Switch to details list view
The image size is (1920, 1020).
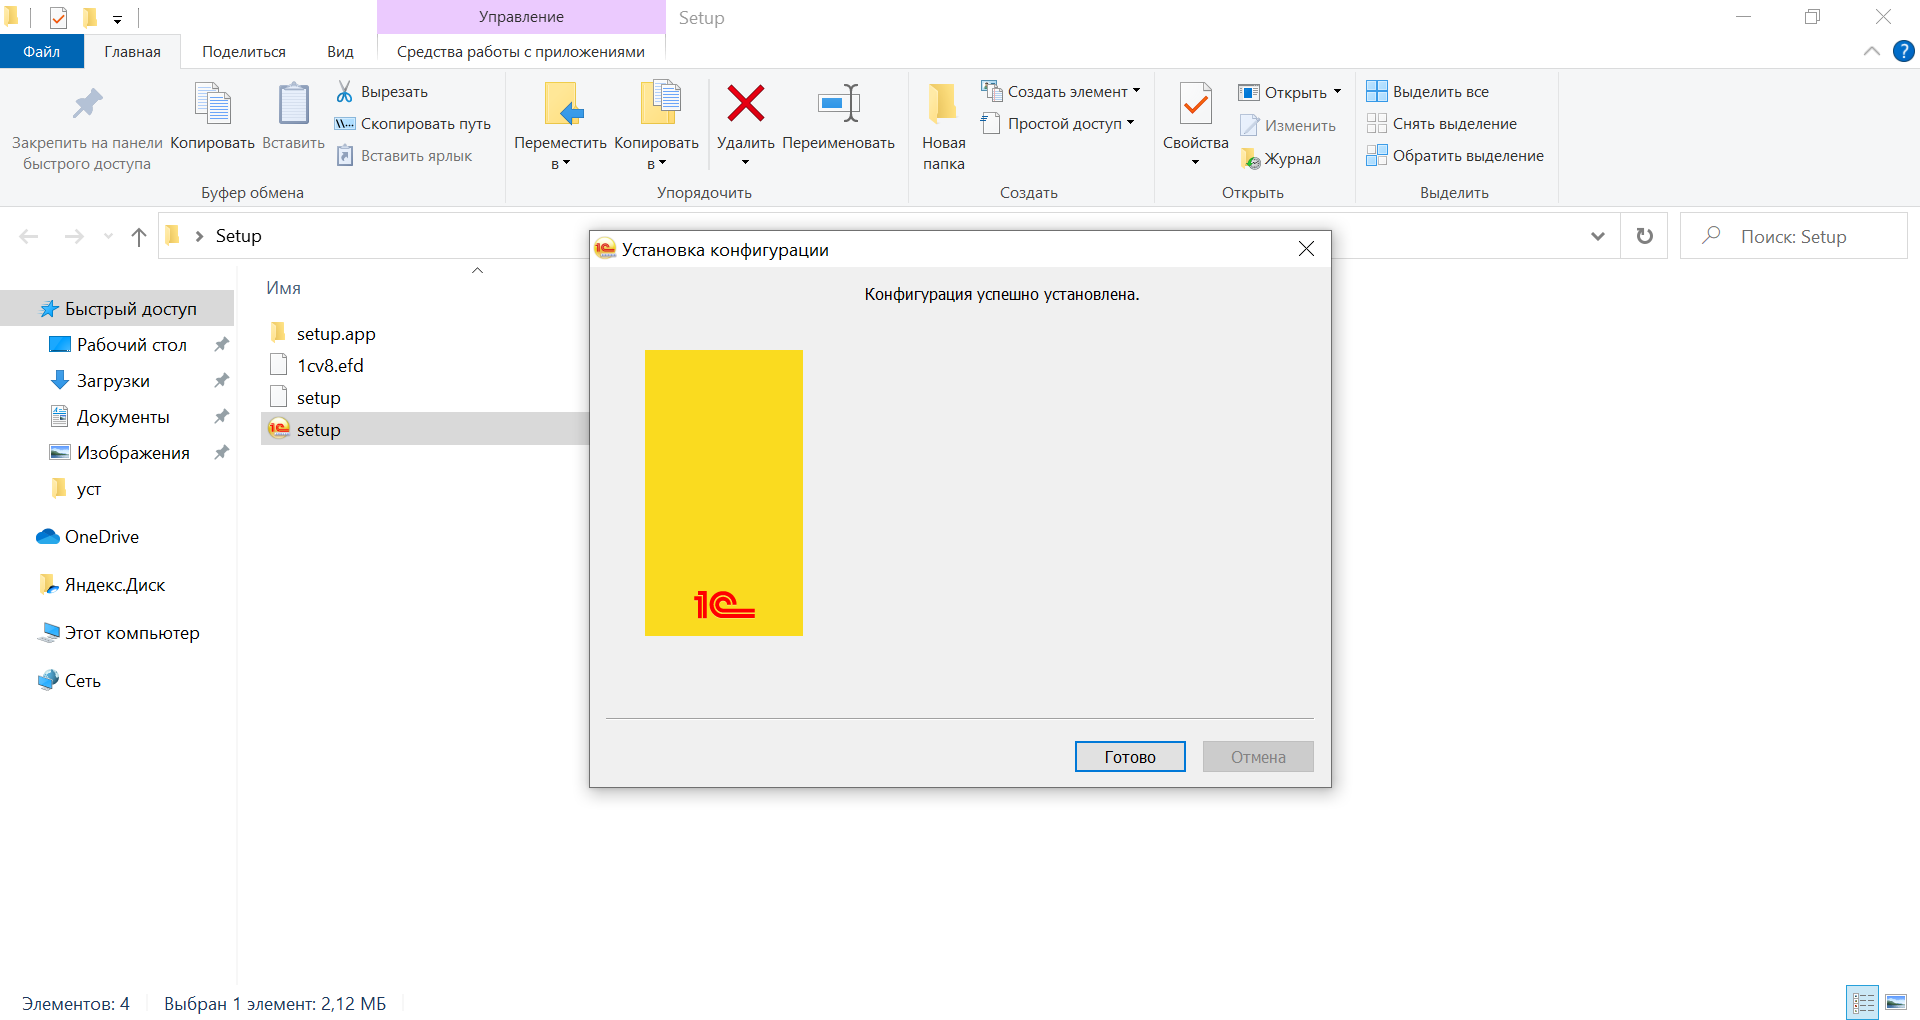click(x=1863, y=1002)
